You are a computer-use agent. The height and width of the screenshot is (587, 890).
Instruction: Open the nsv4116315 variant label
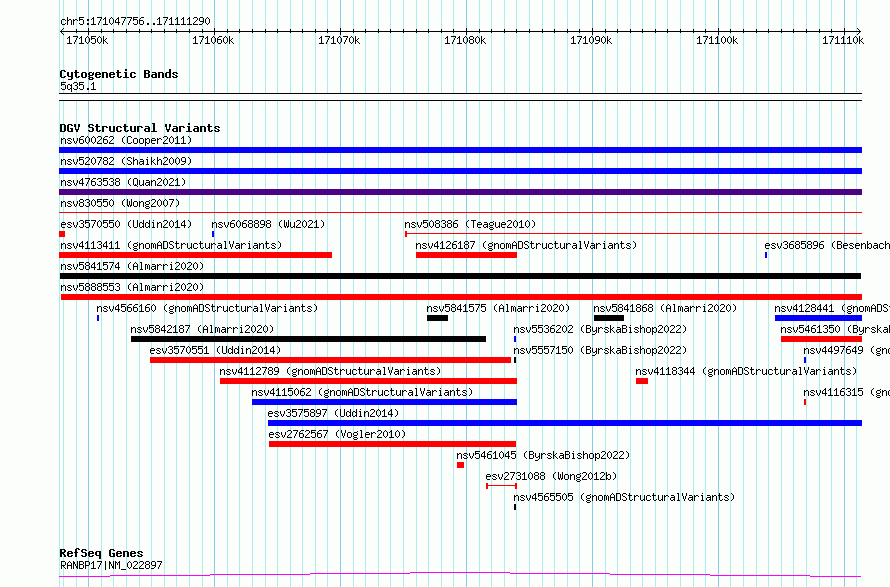846,392
